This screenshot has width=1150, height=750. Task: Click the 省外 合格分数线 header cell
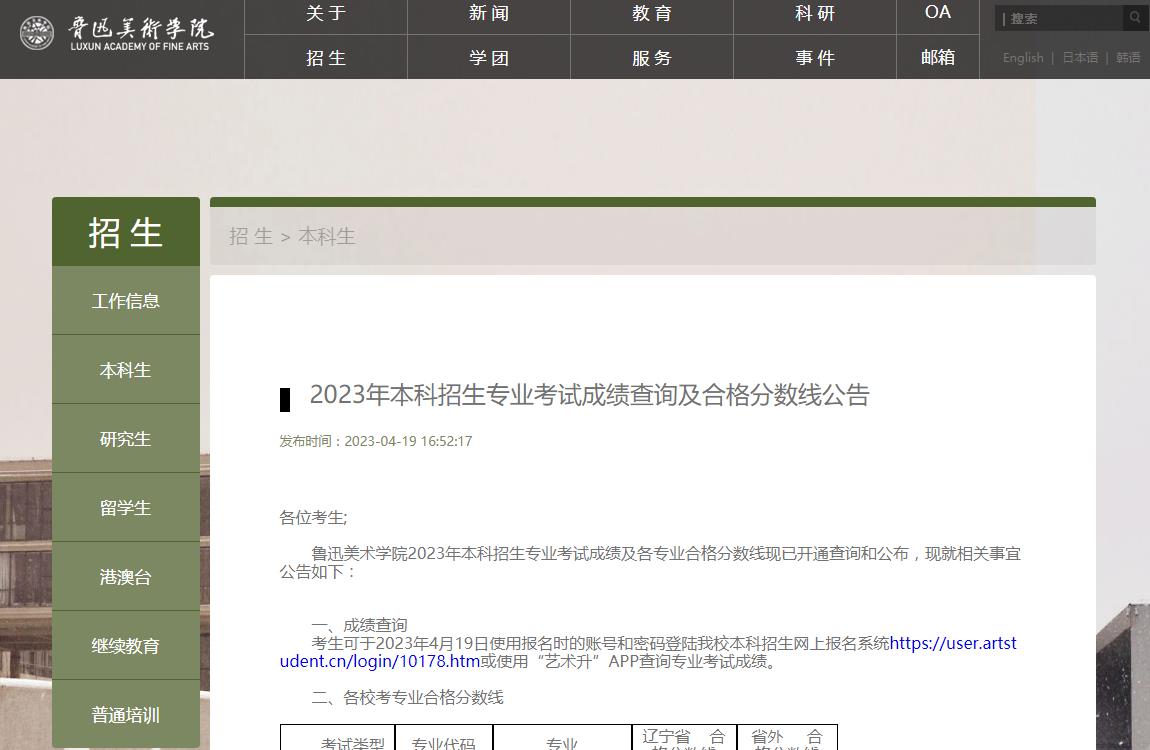[x=787, y=738]
